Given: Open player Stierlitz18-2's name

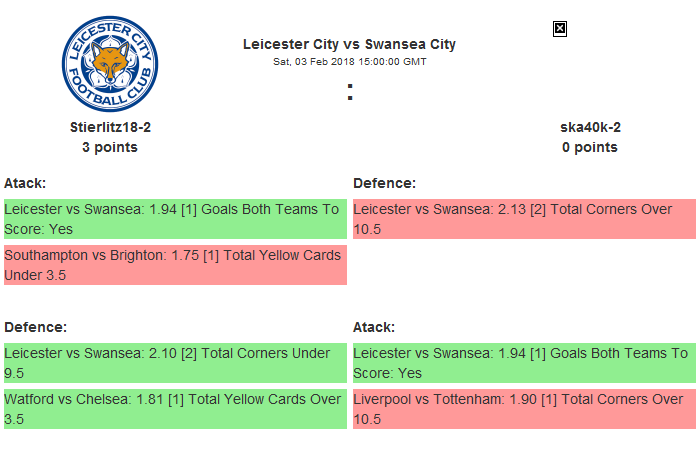Looking at the screenshot, I should point(110,127).
